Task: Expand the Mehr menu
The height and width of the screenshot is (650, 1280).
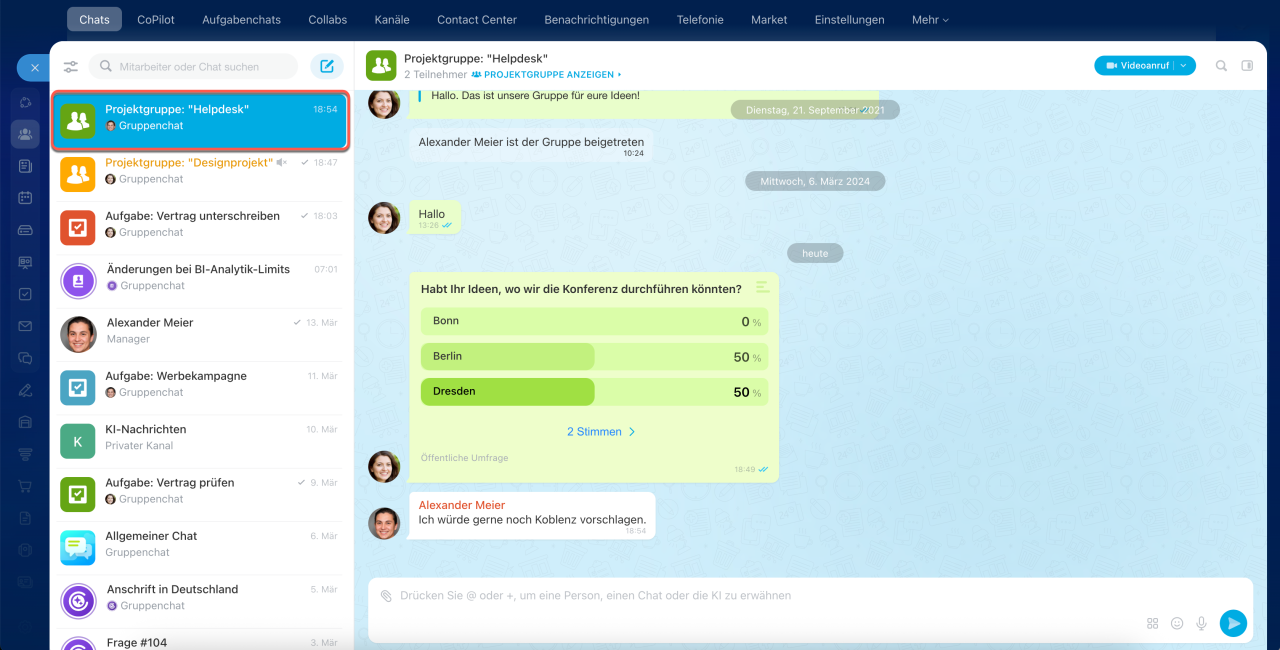Action: [x=930, y=19]
